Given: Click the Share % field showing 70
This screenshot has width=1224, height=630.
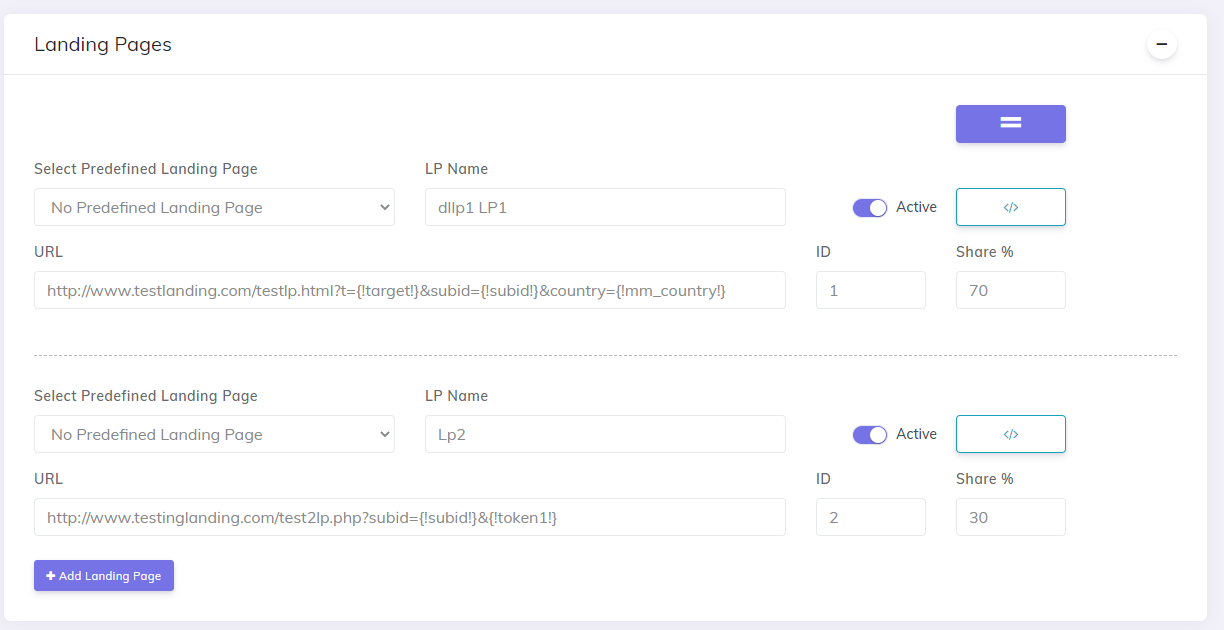Looking at the screenshot, I should [1011, 290].
